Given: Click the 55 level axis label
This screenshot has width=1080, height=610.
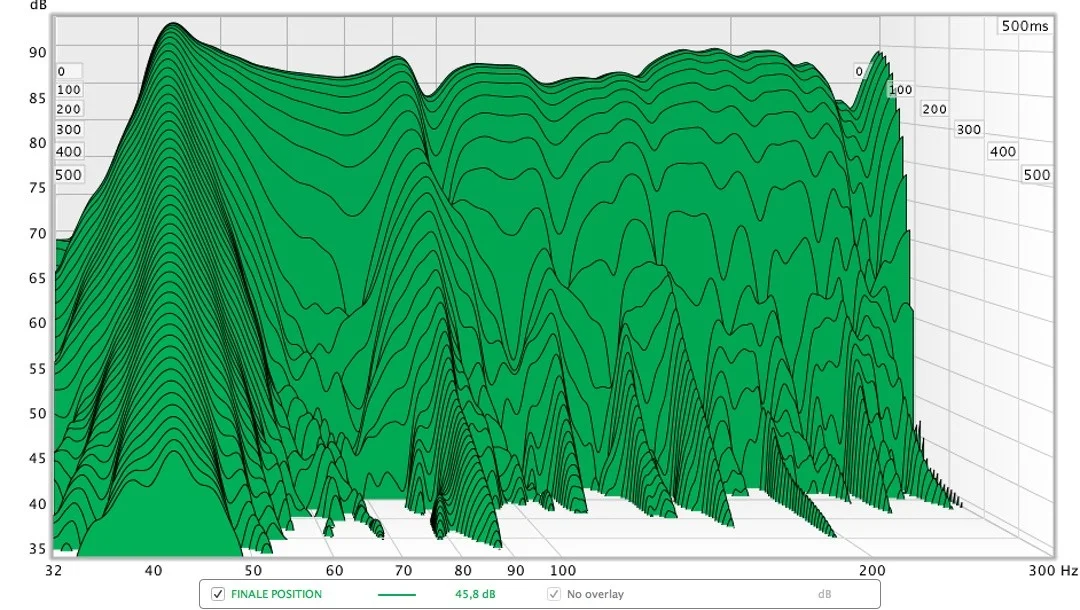Looking at the screenshot, I should 38,369.
